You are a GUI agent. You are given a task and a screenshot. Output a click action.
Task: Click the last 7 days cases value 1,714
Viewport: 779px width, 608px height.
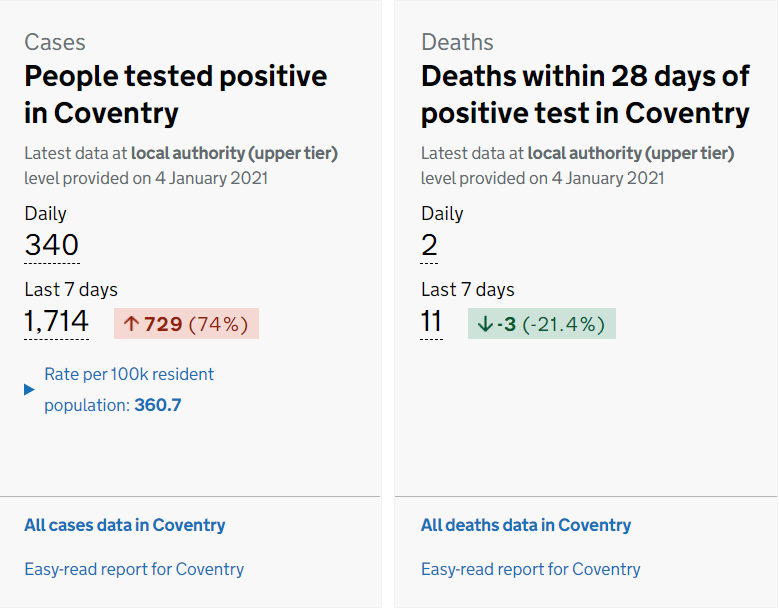pyautogui.click(x=57, y=322)
